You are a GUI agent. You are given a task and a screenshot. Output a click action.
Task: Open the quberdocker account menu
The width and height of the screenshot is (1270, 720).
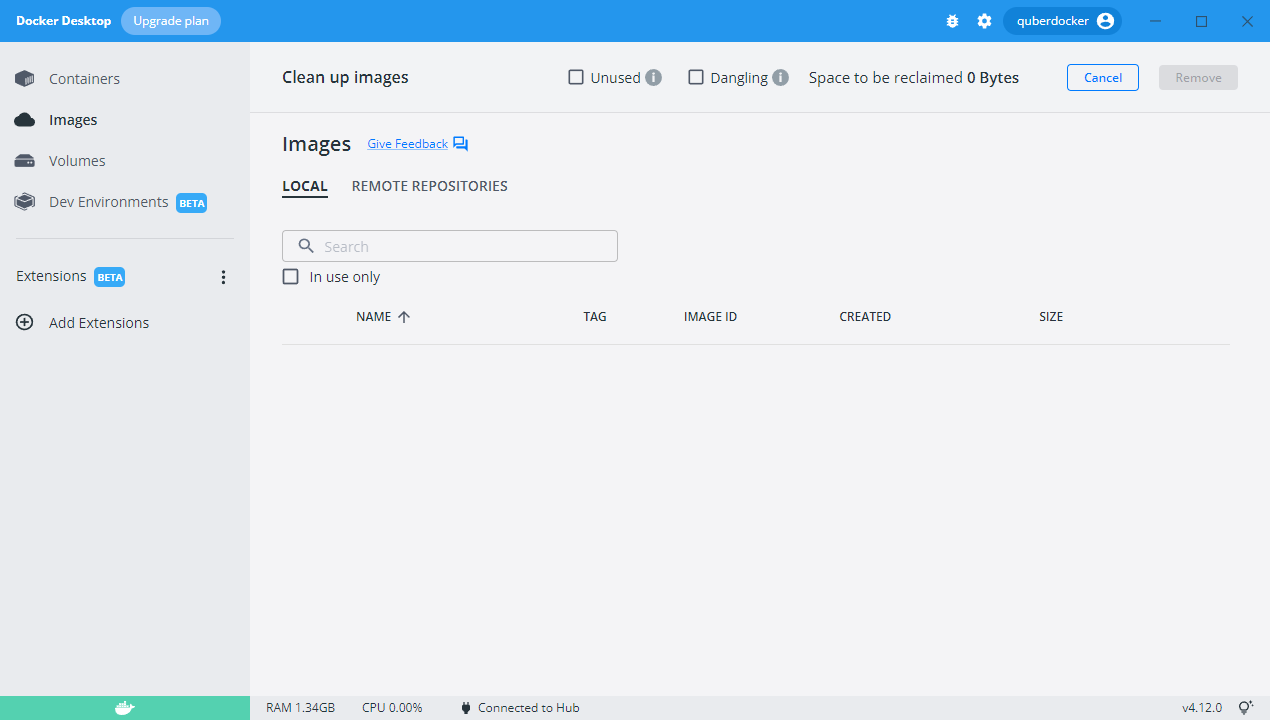tap(1062, 21)
